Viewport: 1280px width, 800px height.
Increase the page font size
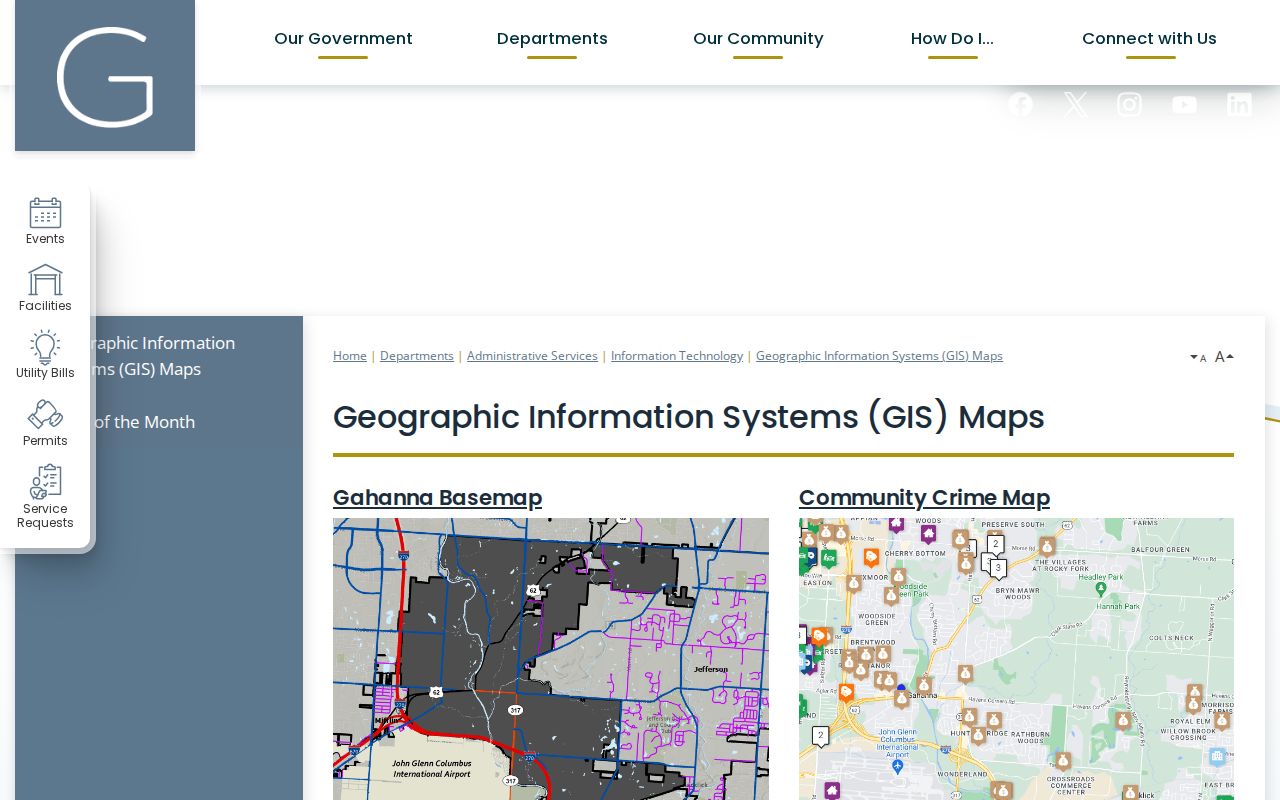pyautogui.click(x=1224, y=357)
